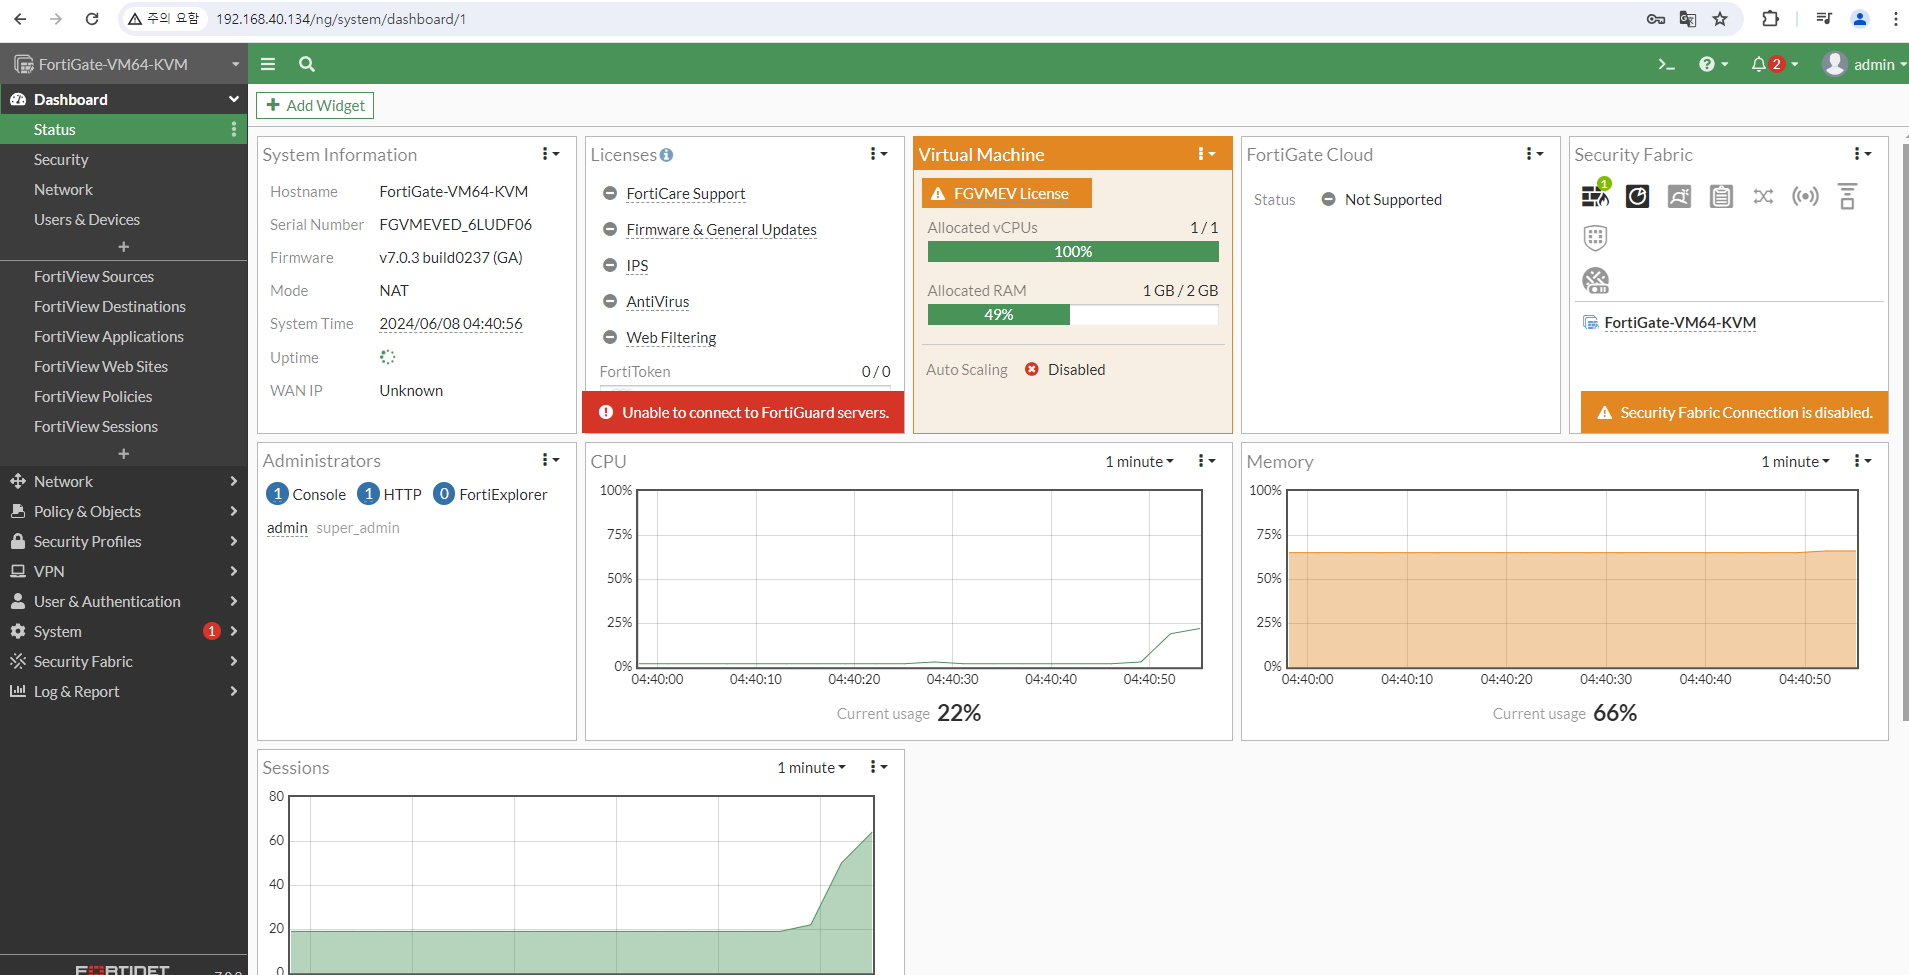Click the FGVMEV License button
The height and width of the screenshot is (975, 1909).
[1006, 193]
